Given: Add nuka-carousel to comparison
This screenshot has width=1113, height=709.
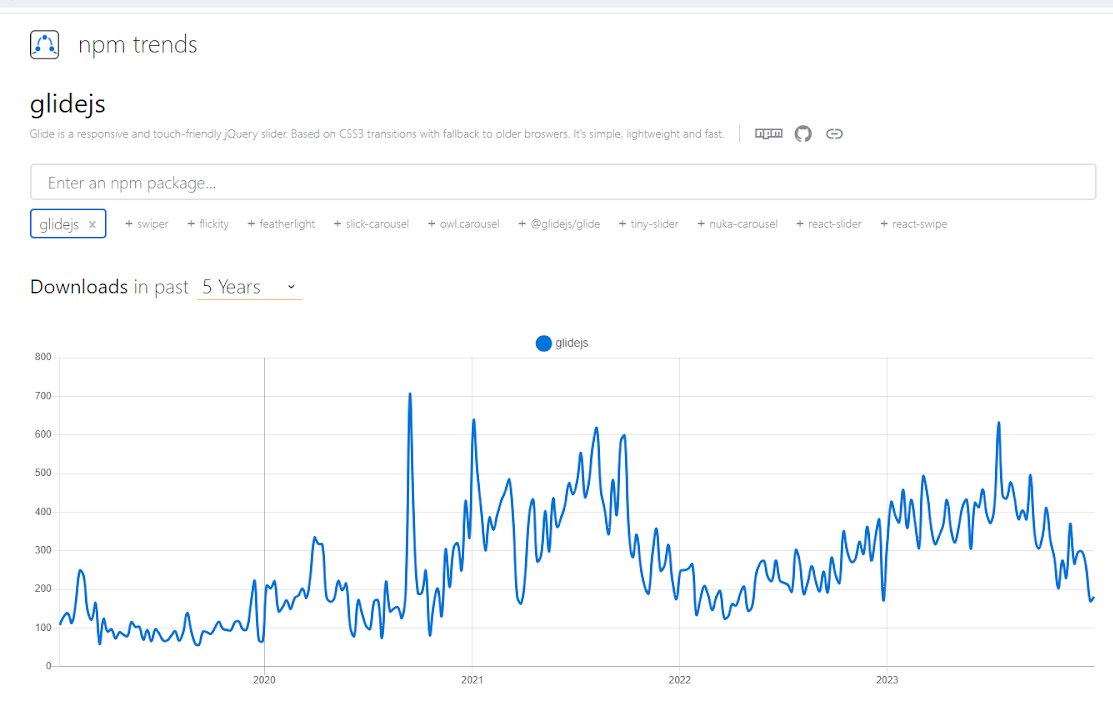Looking at the screenshot, I should (737, 224).
